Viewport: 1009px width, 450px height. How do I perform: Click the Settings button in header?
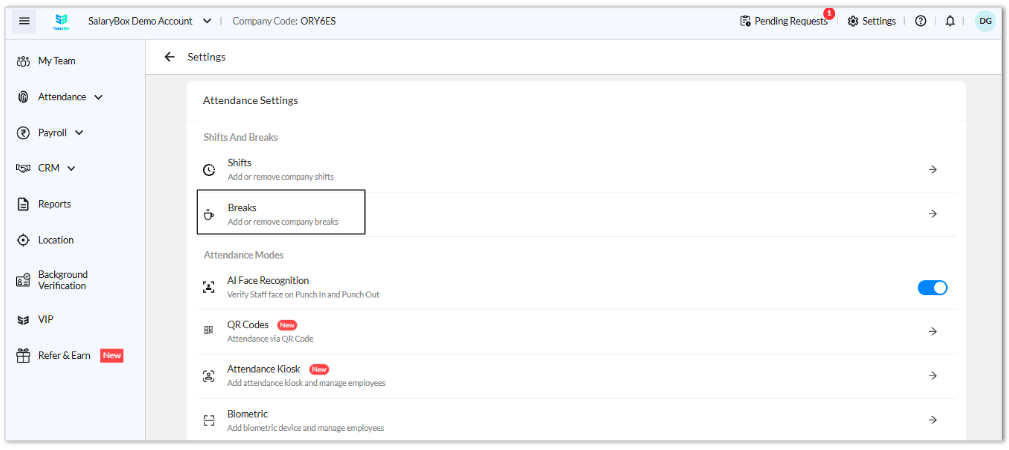(872, 21)
